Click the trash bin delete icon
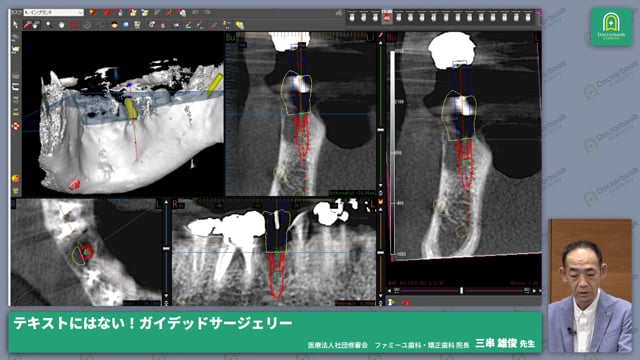640x360 pixels. click(138, 25)
